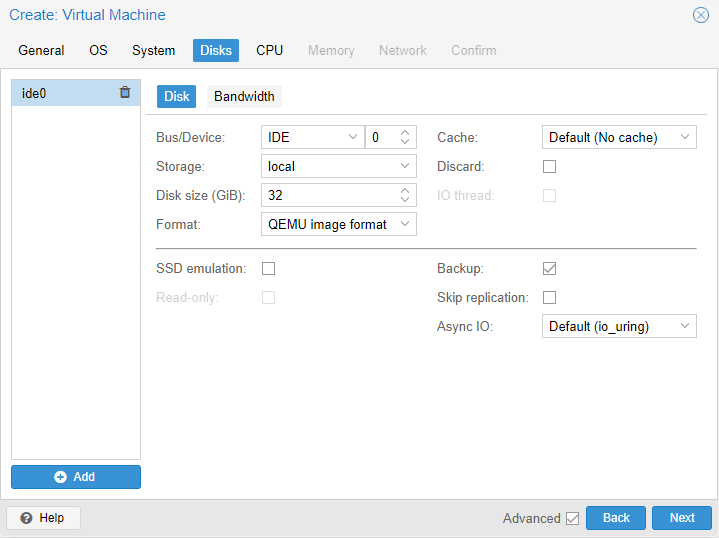Toggle the Advanced options checkbox

[572, 518]
